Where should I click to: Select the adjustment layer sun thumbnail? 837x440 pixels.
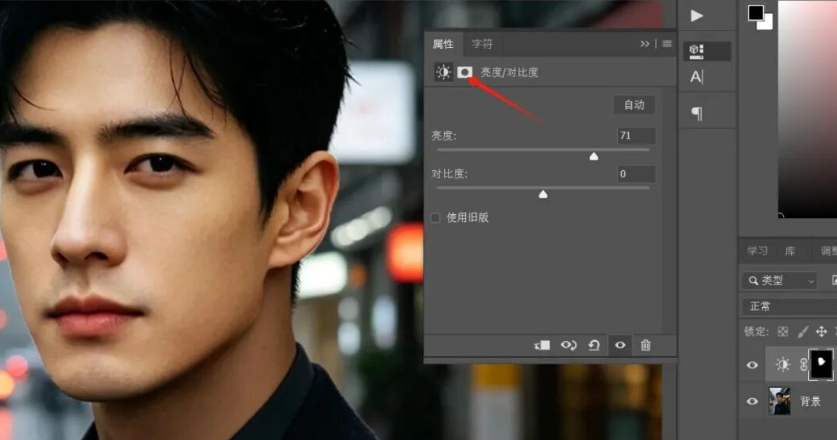pos(783,364)
